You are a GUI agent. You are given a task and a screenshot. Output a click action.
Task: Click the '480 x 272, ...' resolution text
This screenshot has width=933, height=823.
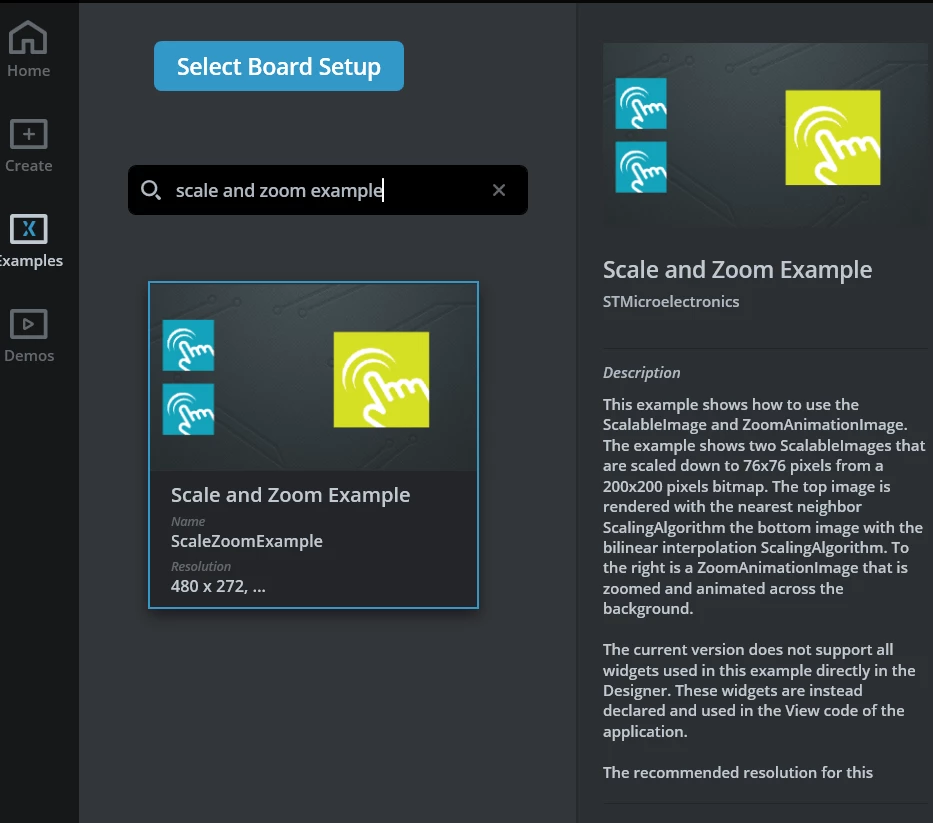[x=218, y=586]
